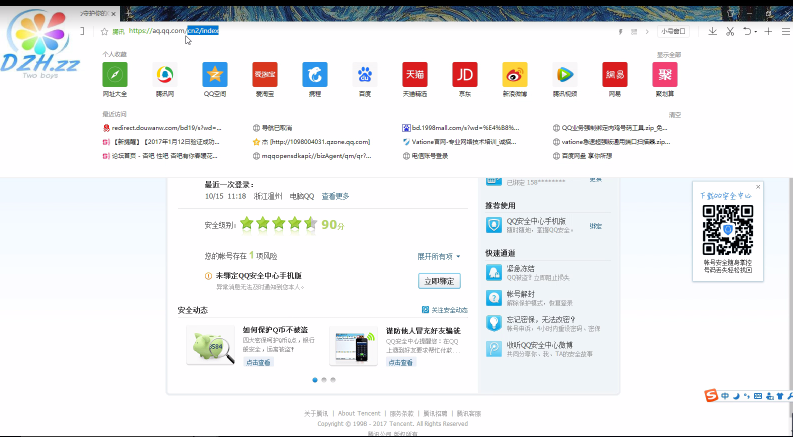This screenshot has height=437, width=793.
Task: Open recent visit 电信账号登录 entry
Action: click(x=425, y=156)
